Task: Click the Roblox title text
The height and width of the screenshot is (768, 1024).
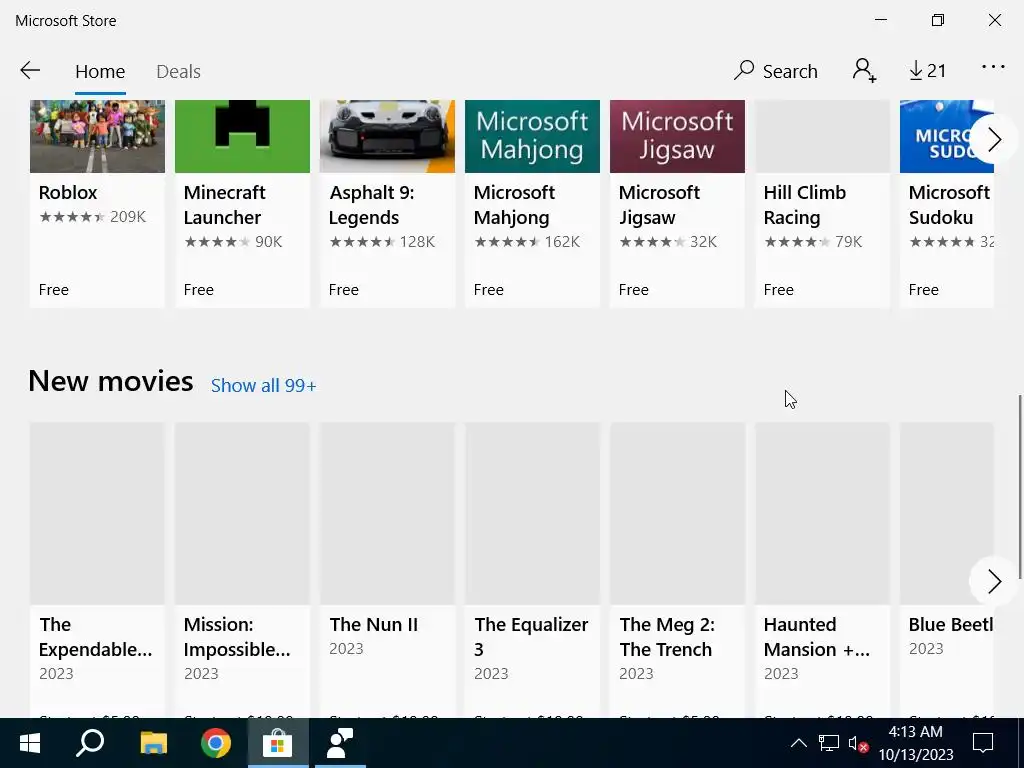Action: (x=68, y=193)
